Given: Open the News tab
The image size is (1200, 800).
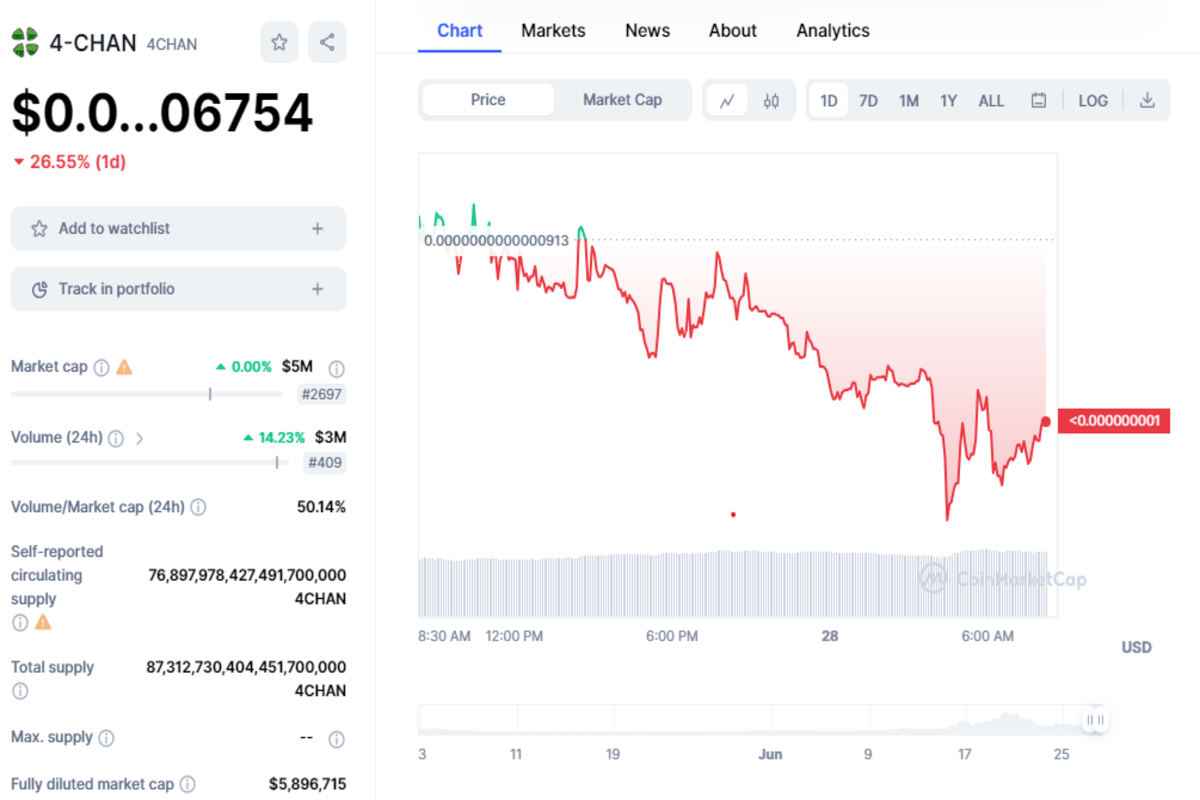Looking at the screenshot, I should click(x=648, y=31).
